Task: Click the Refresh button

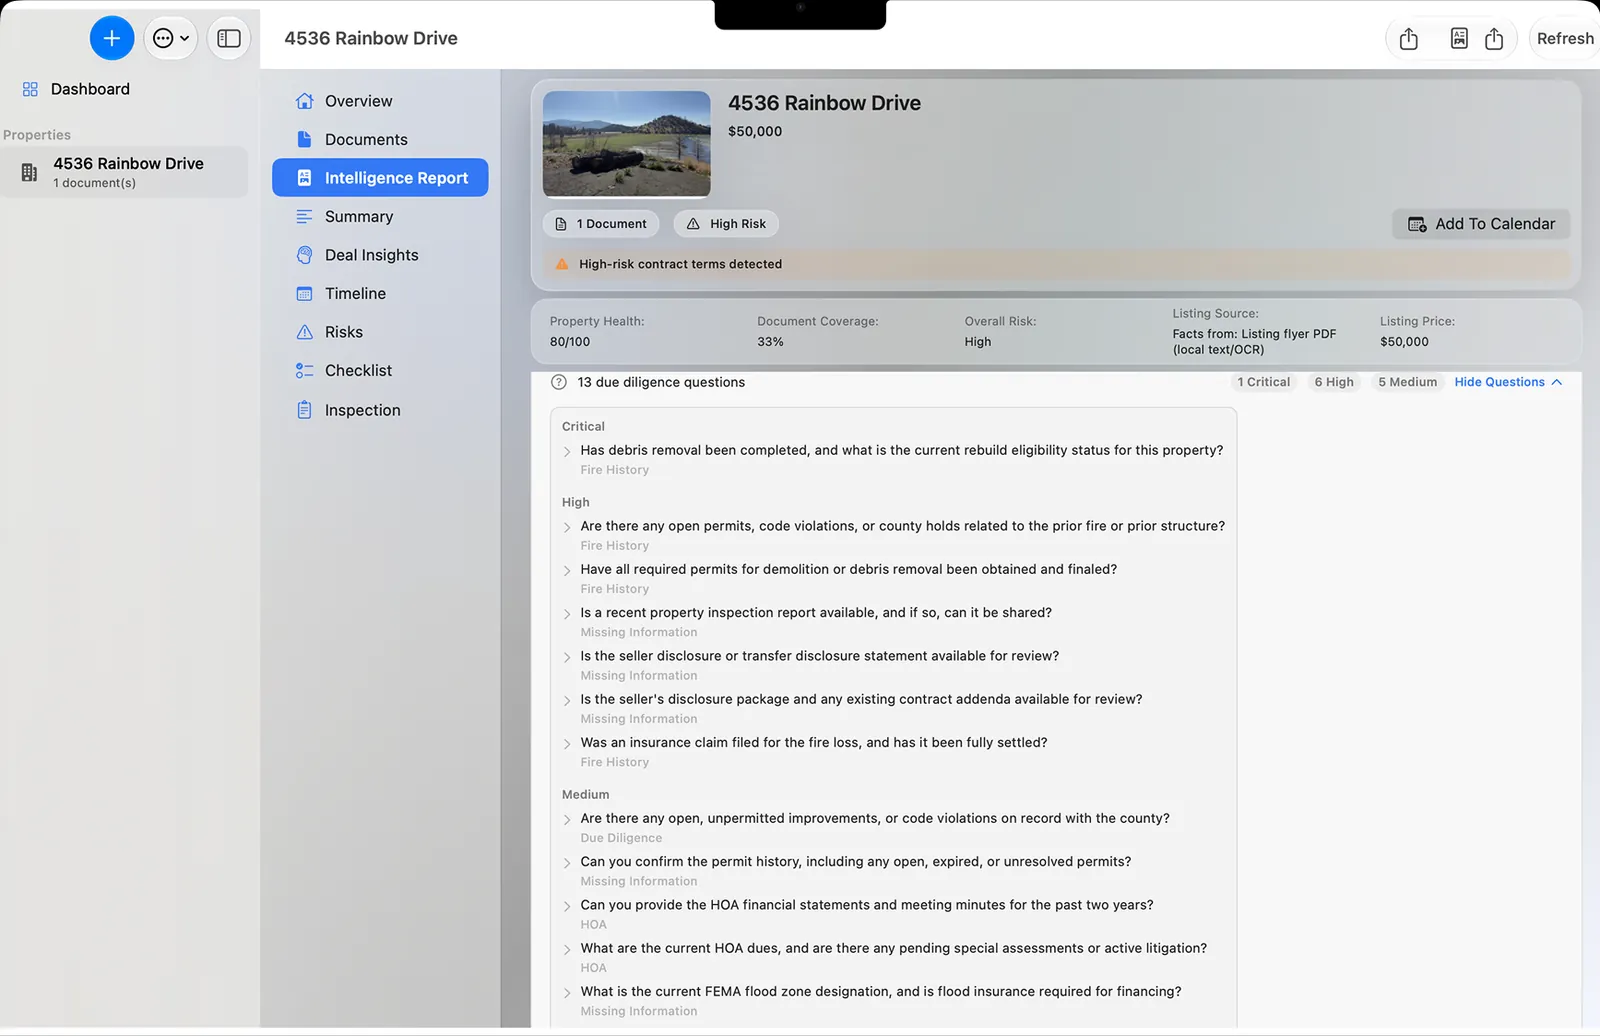Action: pos(1565,38)
